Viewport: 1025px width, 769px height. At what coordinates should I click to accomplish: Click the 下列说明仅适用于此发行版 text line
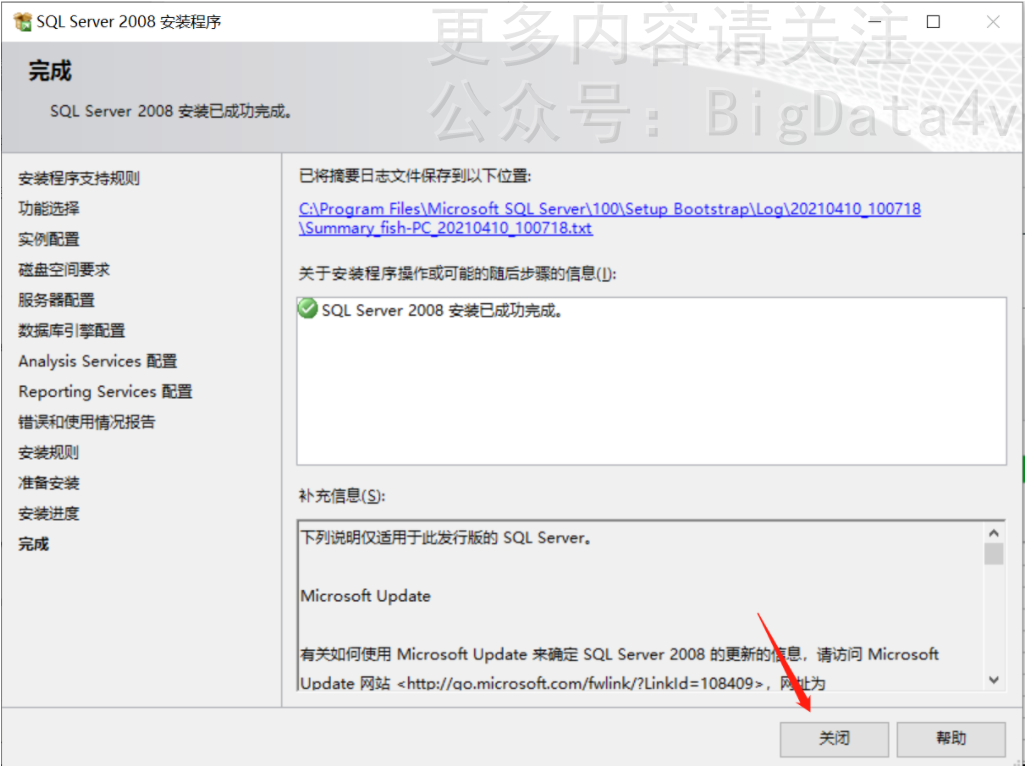447,538
